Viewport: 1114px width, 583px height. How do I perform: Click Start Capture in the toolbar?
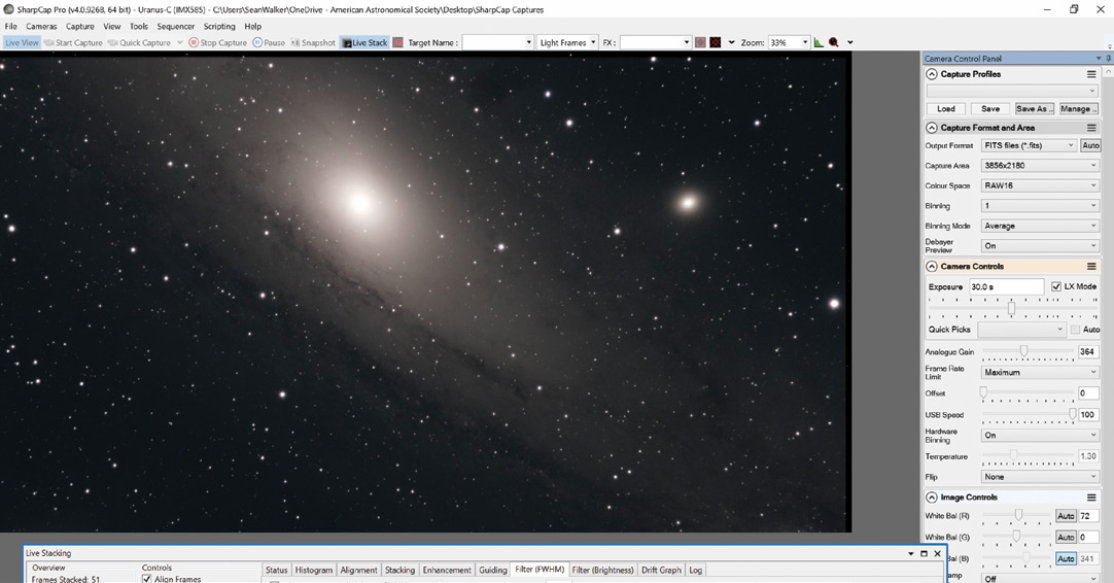[73, 43]
